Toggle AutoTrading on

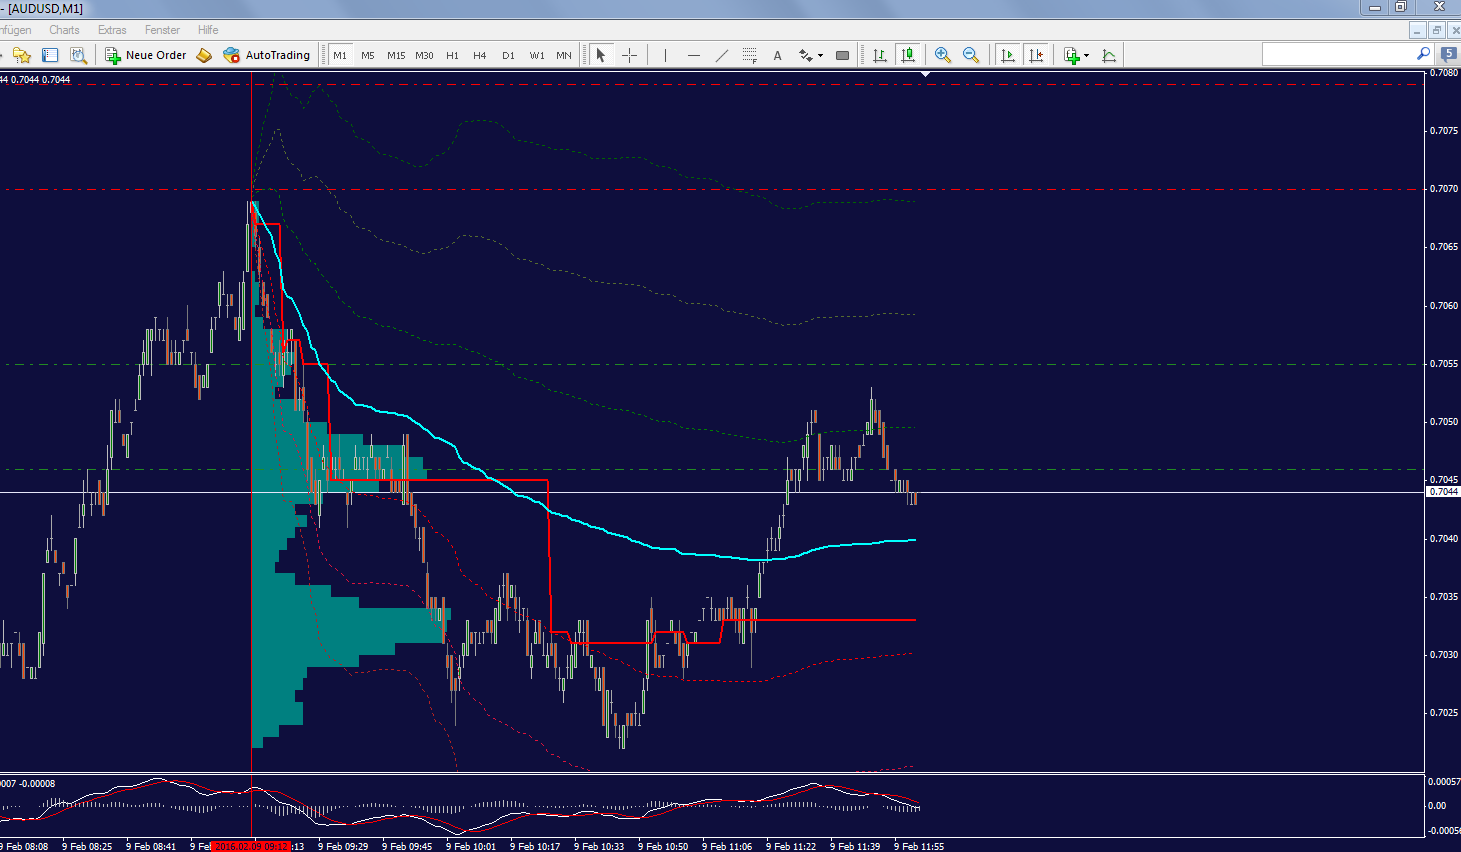266,55
